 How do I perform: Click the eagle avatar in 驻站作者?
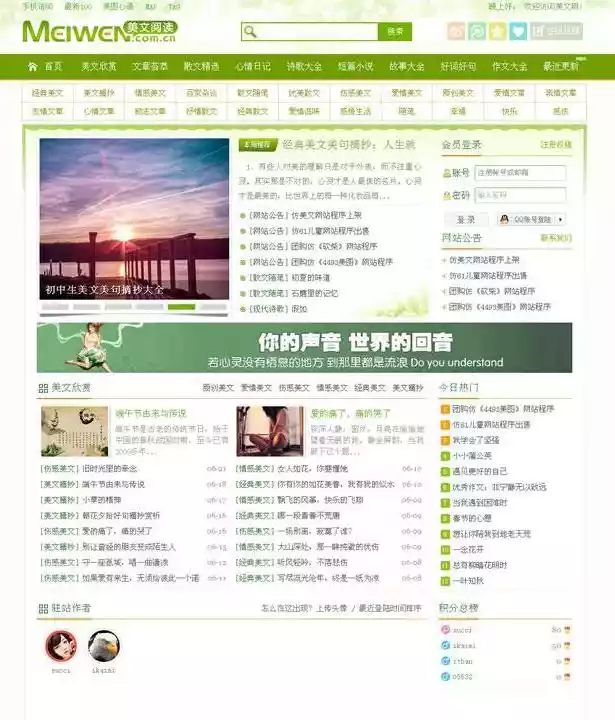pos(104,646)
